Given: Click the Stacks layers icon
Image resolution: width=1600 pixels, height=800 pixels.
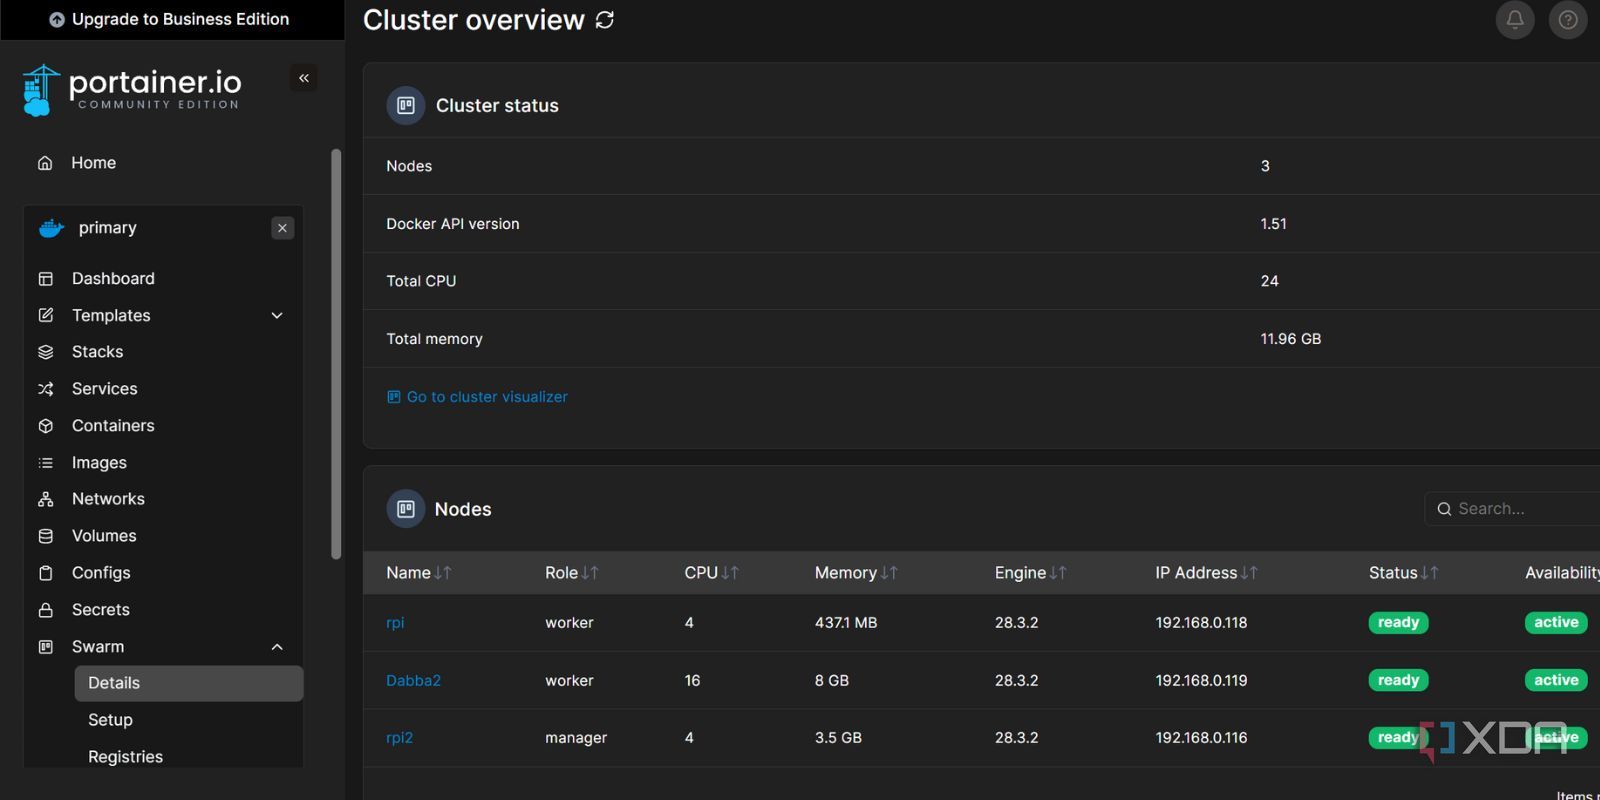Looking at the screenshot, I should pos(46,352).
